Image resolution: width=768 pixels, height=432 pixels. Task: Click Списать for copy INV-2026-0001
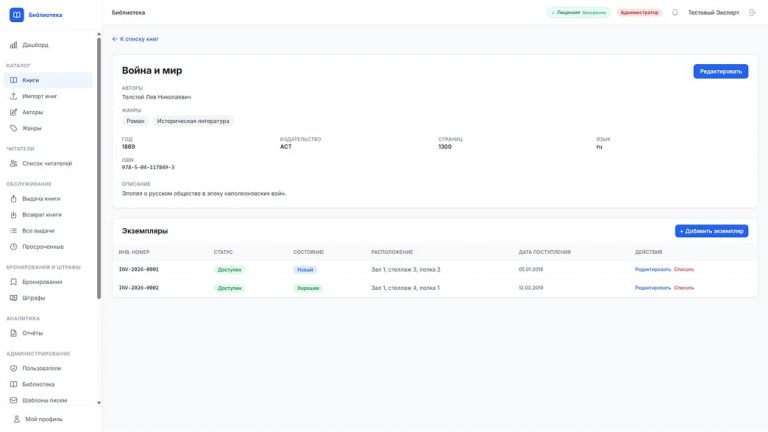point(684,269)
